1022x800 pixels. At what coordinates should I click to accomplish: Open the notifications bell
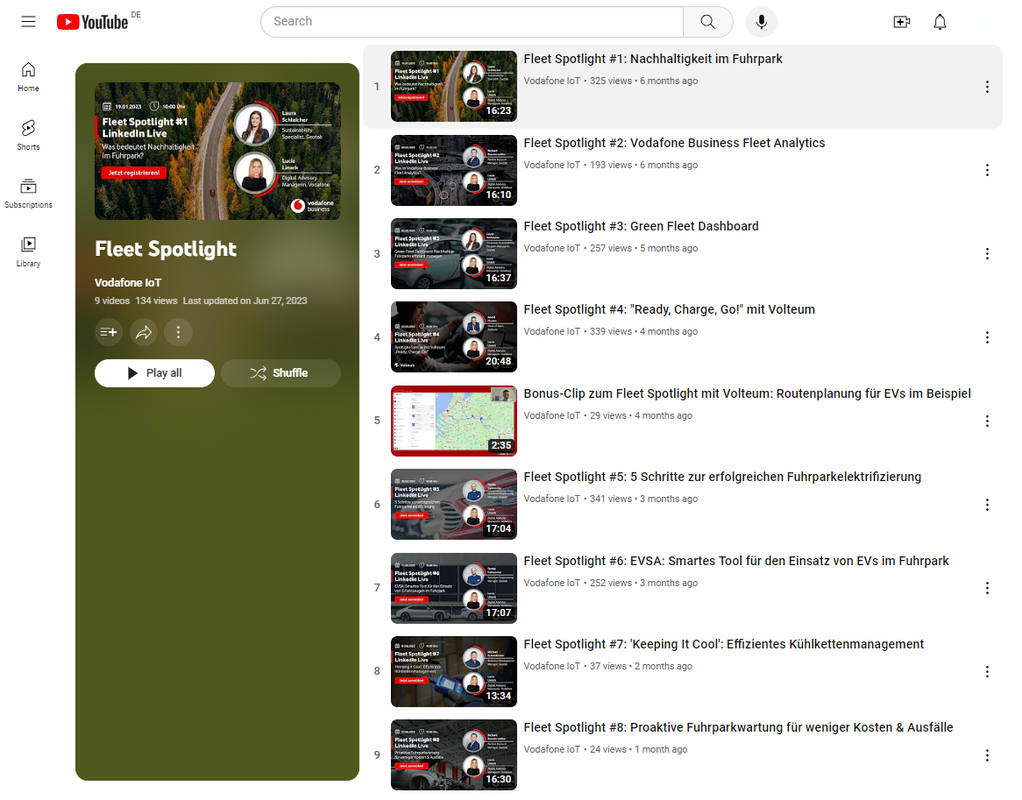pos(940,22)
